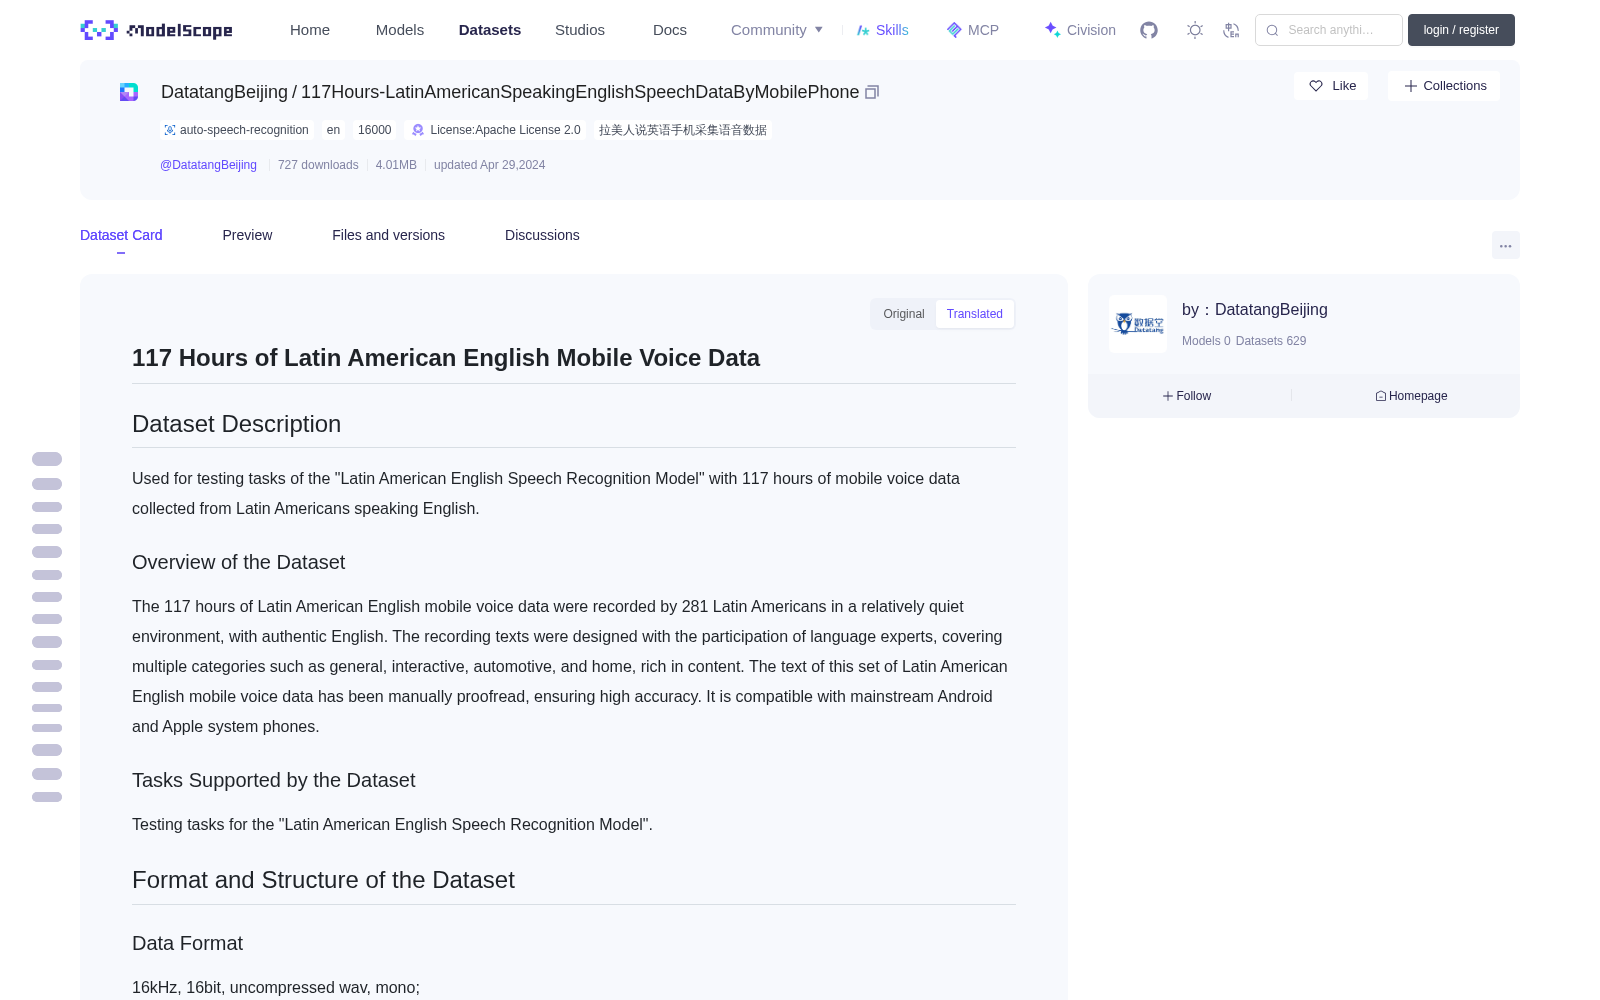Open the GitHub icon link

[1149, 30]
